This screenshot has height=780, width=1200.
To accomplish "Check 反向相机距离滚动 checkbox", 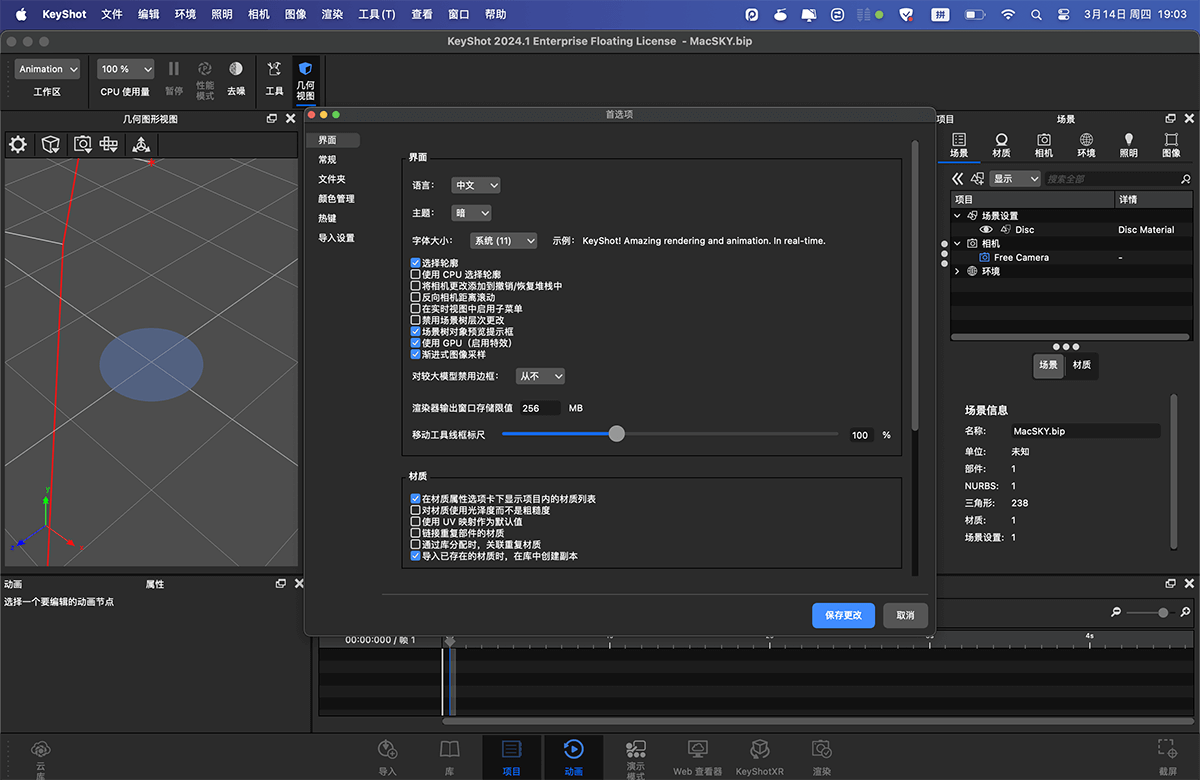I will click(416, 297).
